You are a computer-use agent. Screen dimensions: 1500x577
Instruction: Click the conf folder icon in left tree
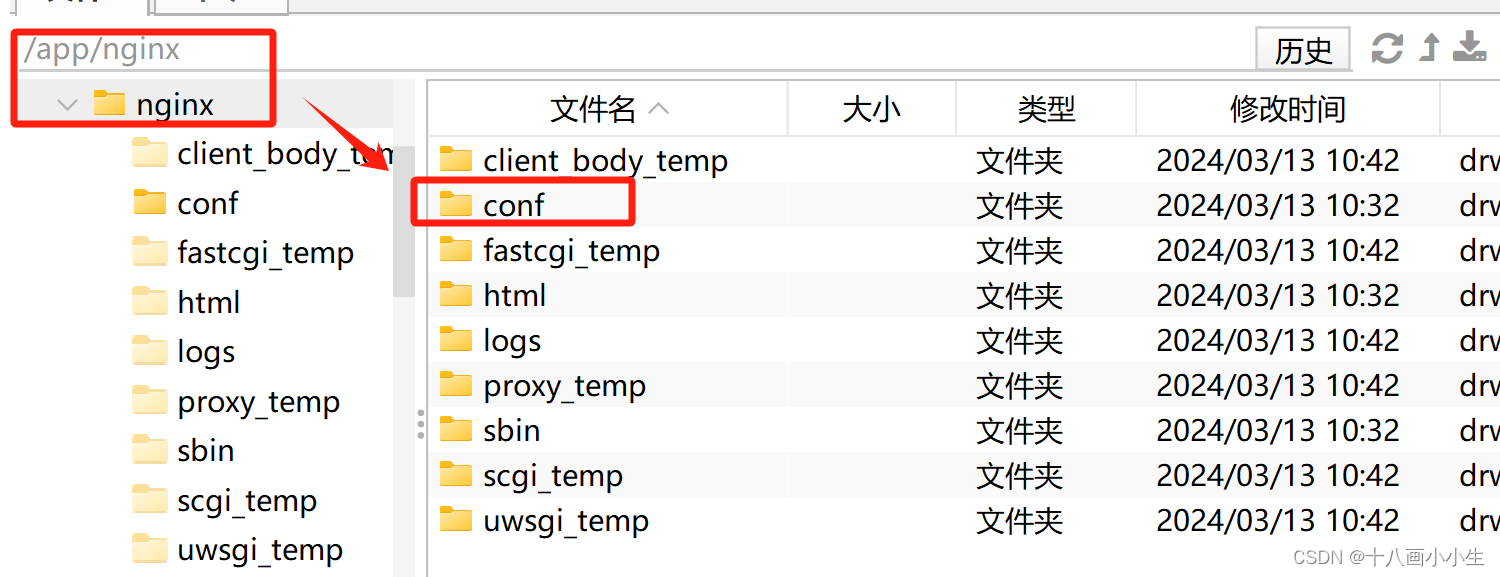pyautogui.click(x=150, y=202)
